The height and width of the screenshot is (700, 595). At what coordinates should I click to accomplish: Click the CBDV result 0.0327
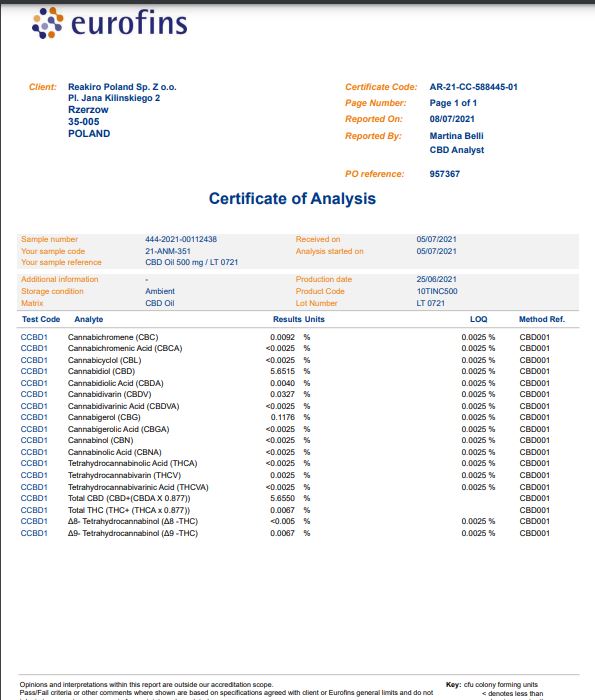[x=282, y=395]
